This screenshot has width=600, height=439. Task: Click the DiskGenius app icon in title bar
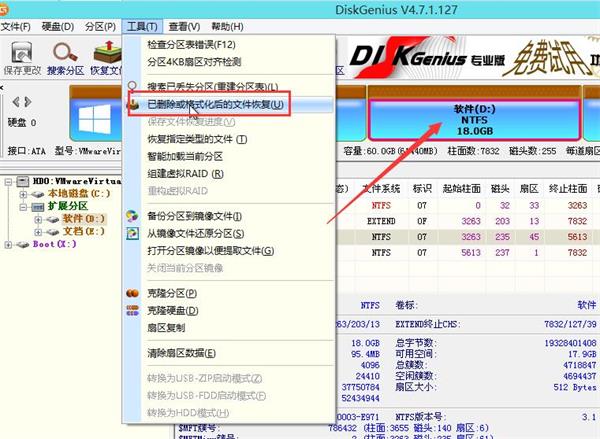[x=3, y=9]
